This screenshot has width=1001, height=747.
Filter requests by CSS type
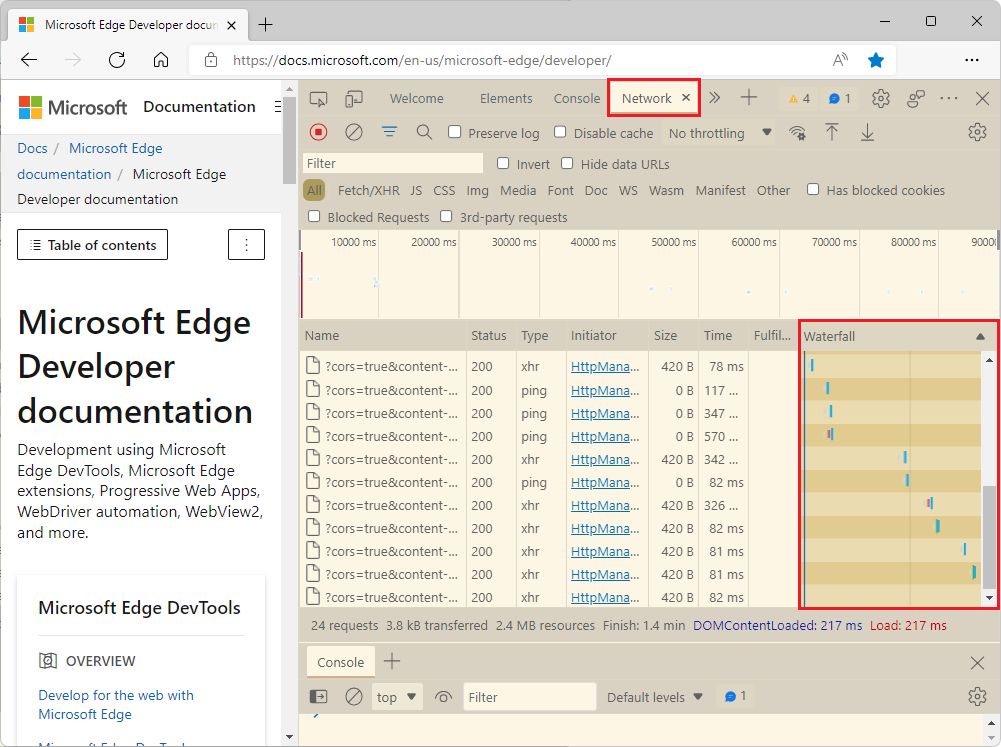pyautogui.click(x=444, y=190)
